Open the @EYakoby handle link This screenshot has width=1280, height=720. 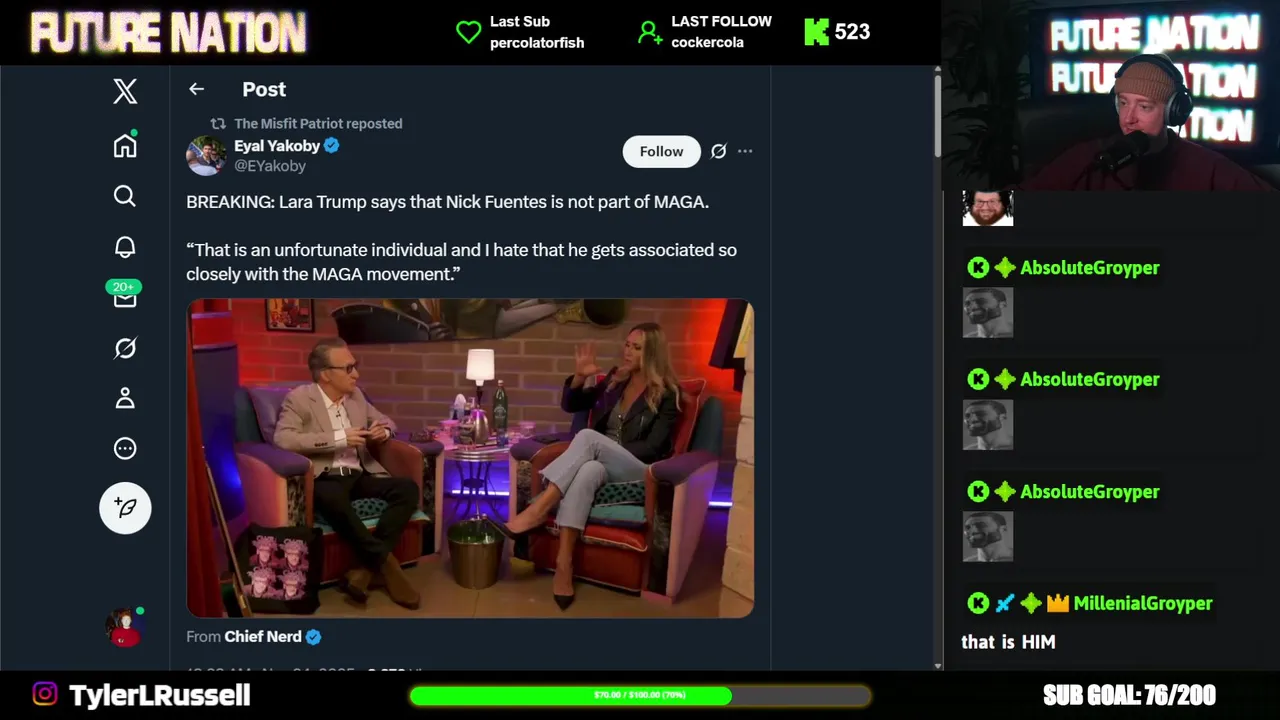[270, 166]
